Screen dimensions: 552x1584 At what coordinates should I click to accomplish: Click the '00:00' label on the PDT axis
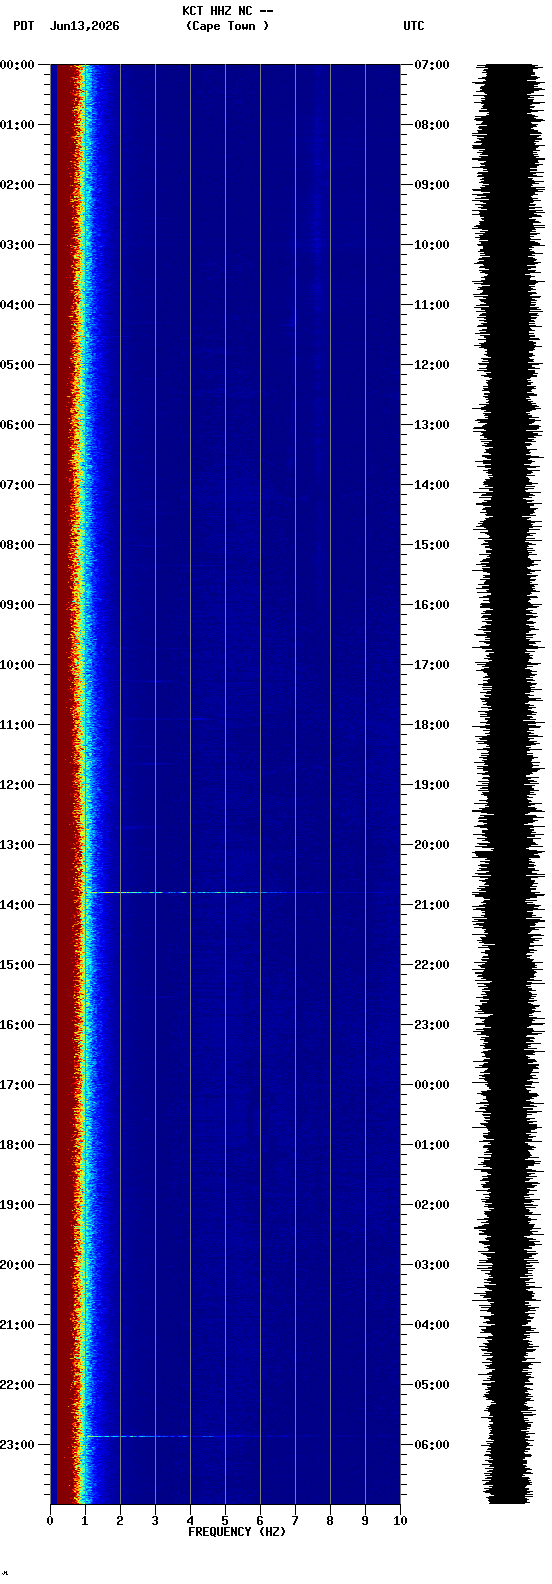(x=17, y=65)
